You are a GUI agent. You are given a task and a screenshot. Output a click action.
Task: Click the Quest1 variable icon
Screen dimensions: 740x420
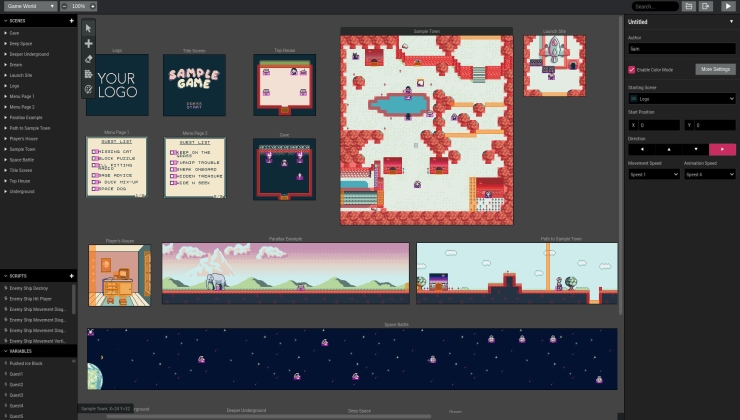click(6, 374)
